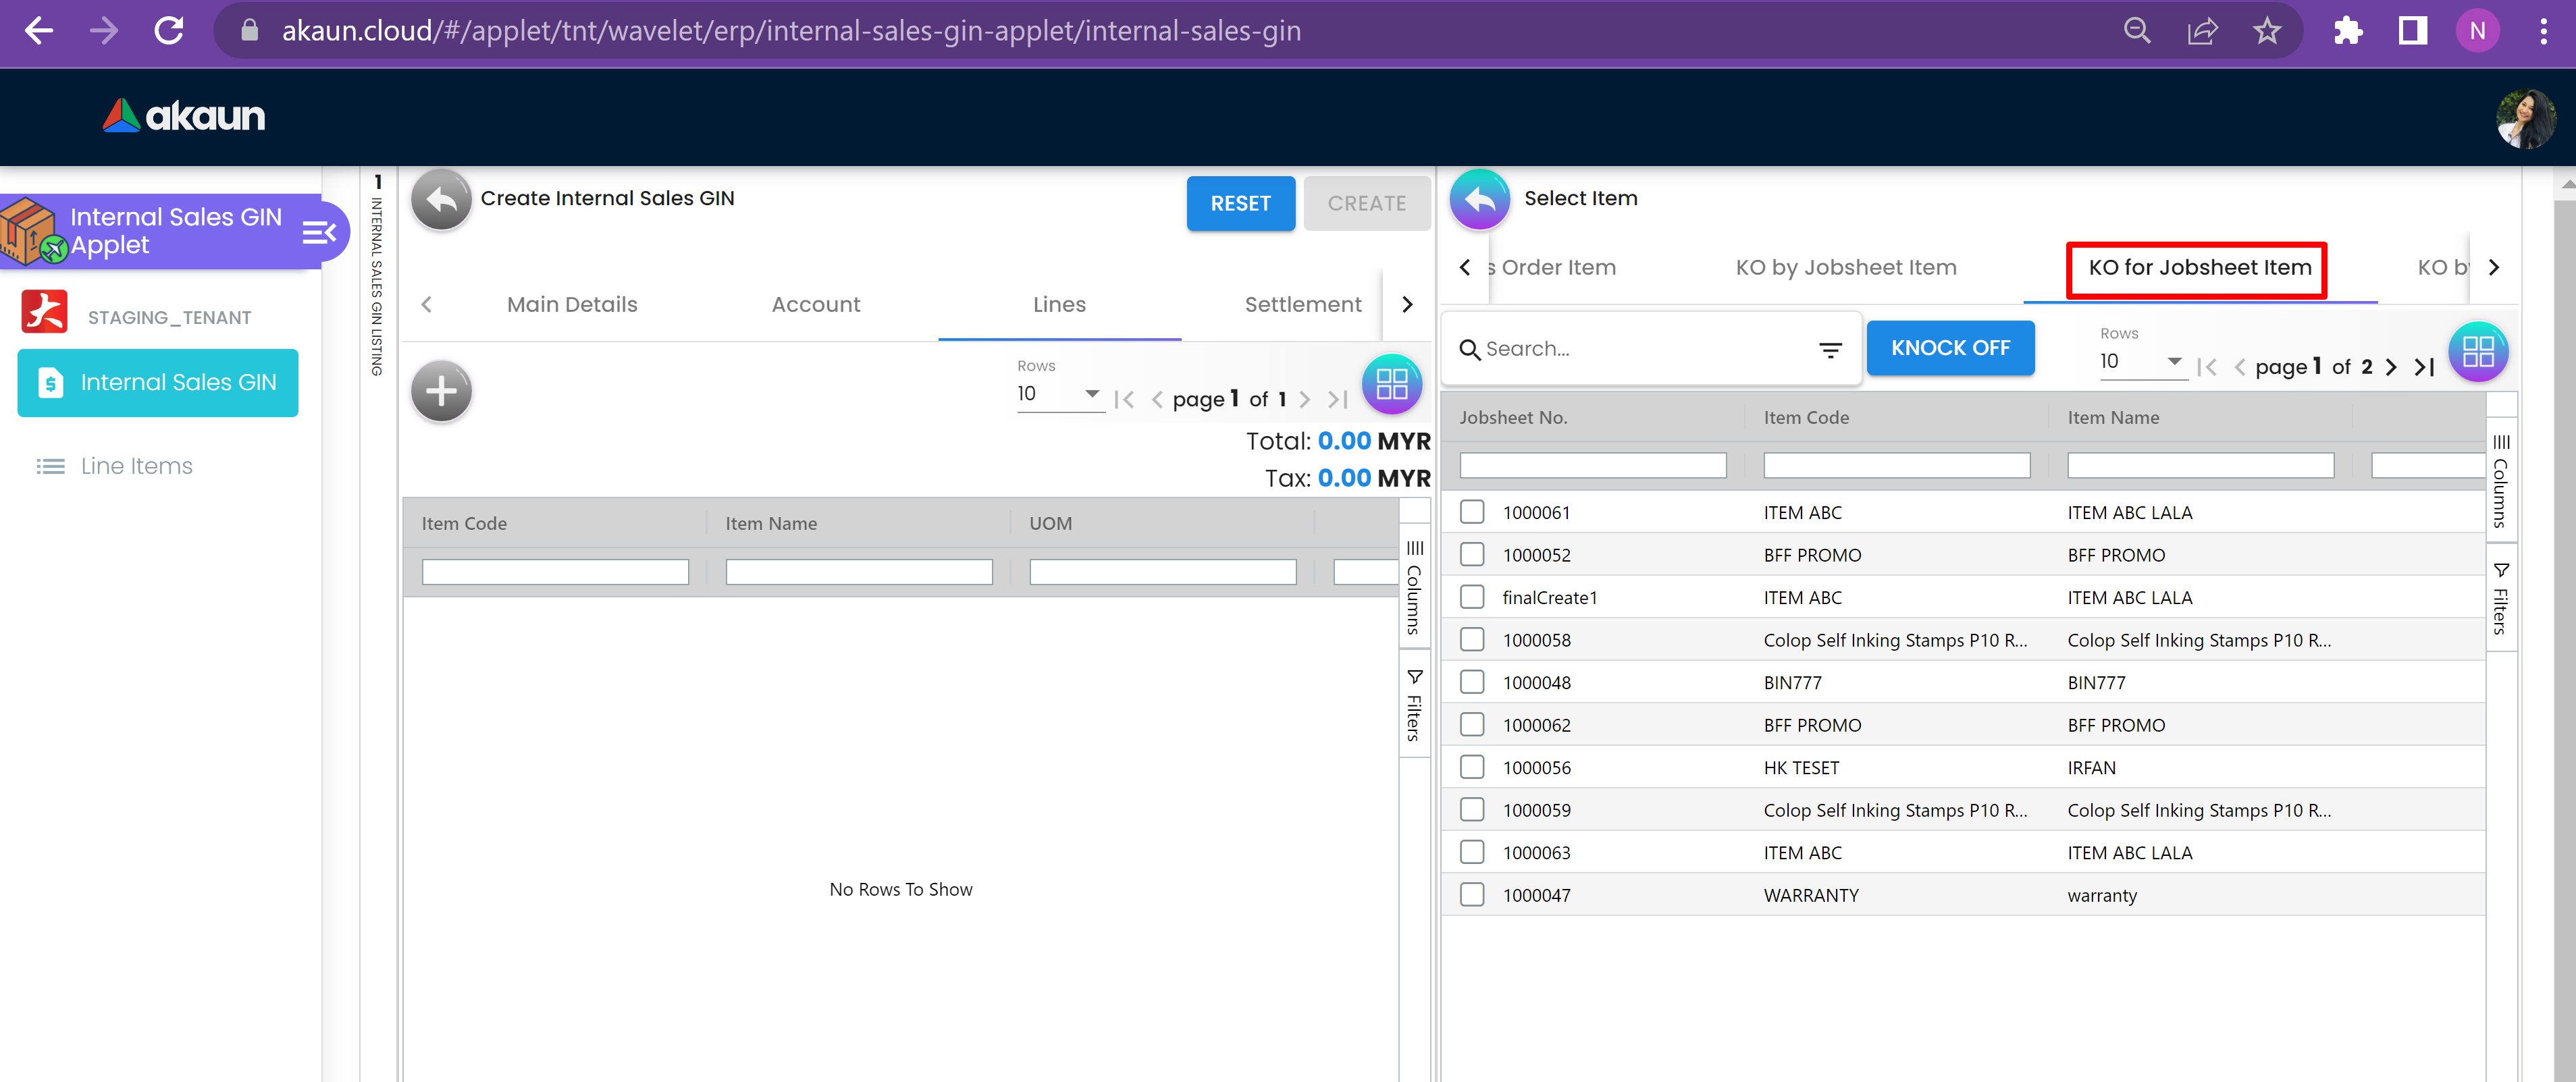Click the gray plus add line button
The image size is (2576, 1082).
pos(441,391)
